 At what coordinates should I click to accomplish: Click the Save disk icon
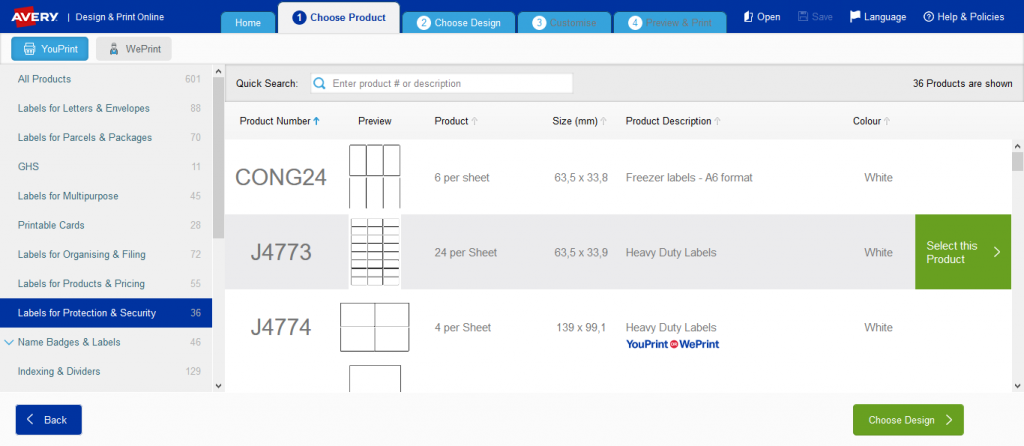pyautogui.click(x=803, y=17)
